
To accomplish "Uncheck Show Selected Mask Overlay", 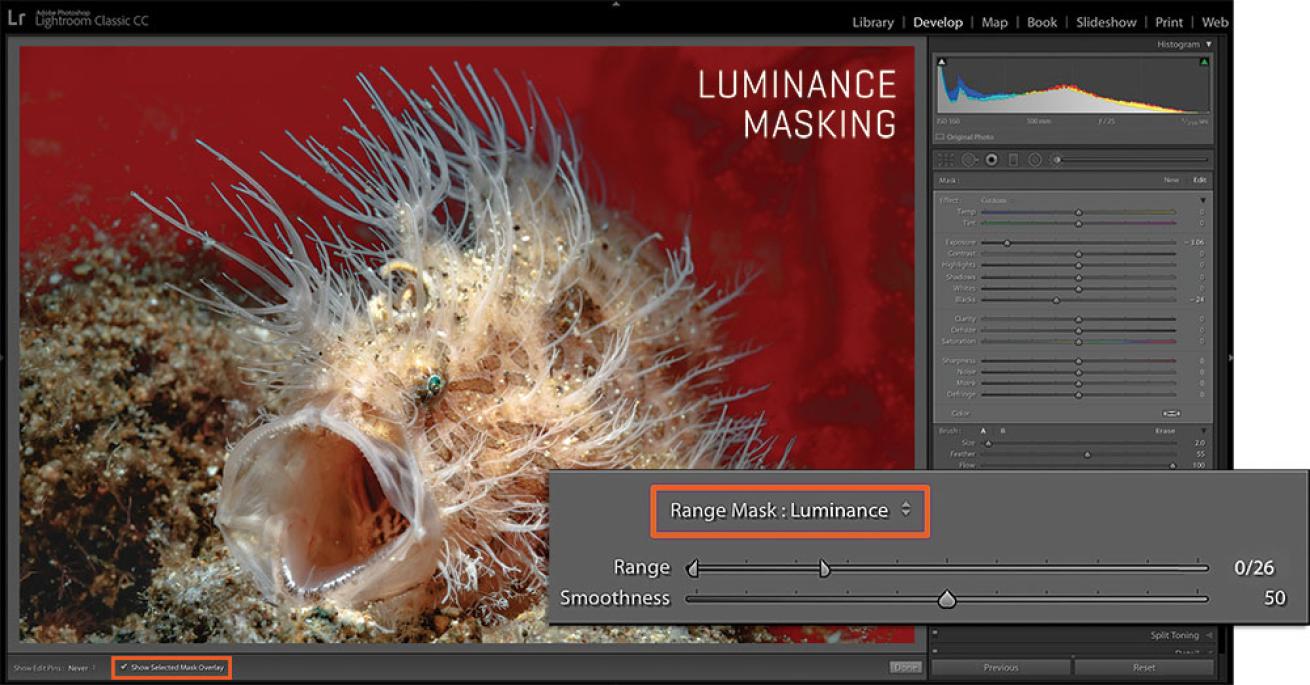I will [x=124, y=667].
